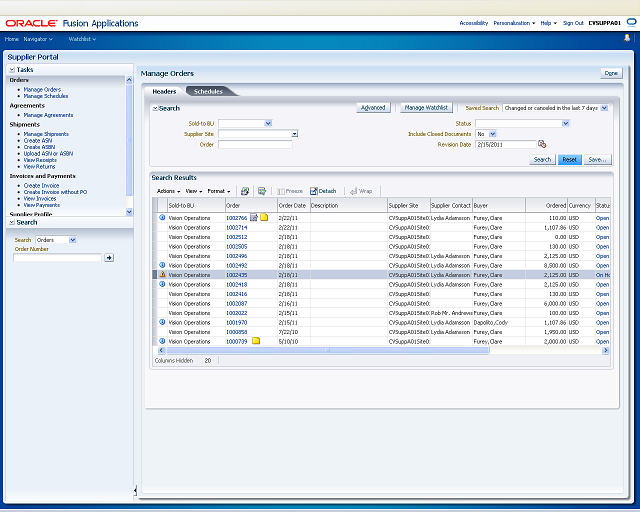Open the Format menu in Search Results
The height and width of the screenshot is (512, 640).
coord(219,191)
